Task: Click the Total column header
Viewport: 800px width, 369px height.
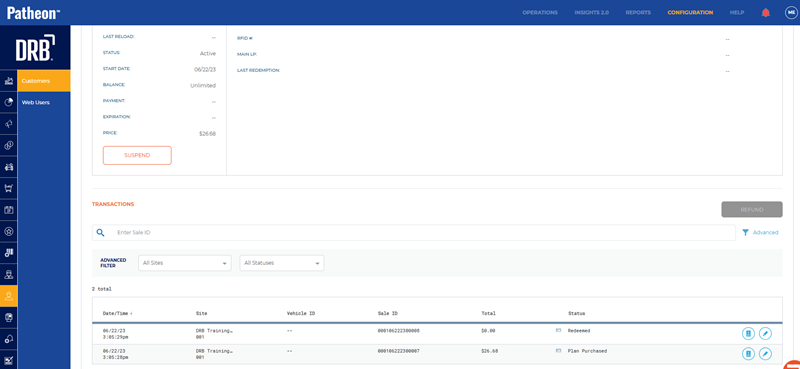Action: click(x=488, y=313)
